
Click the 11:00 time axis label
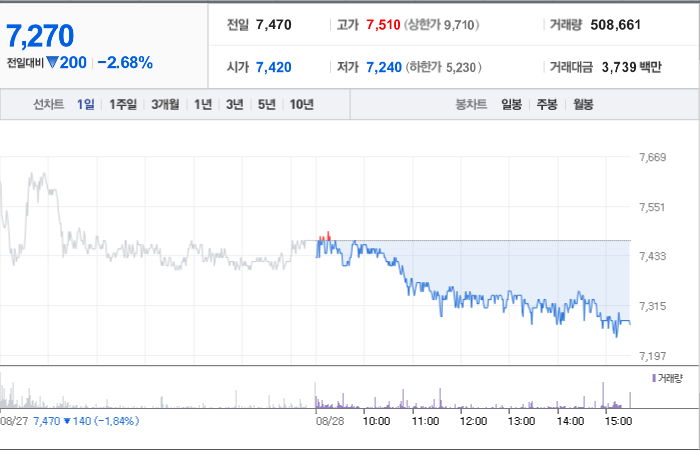tap(425, 421)
